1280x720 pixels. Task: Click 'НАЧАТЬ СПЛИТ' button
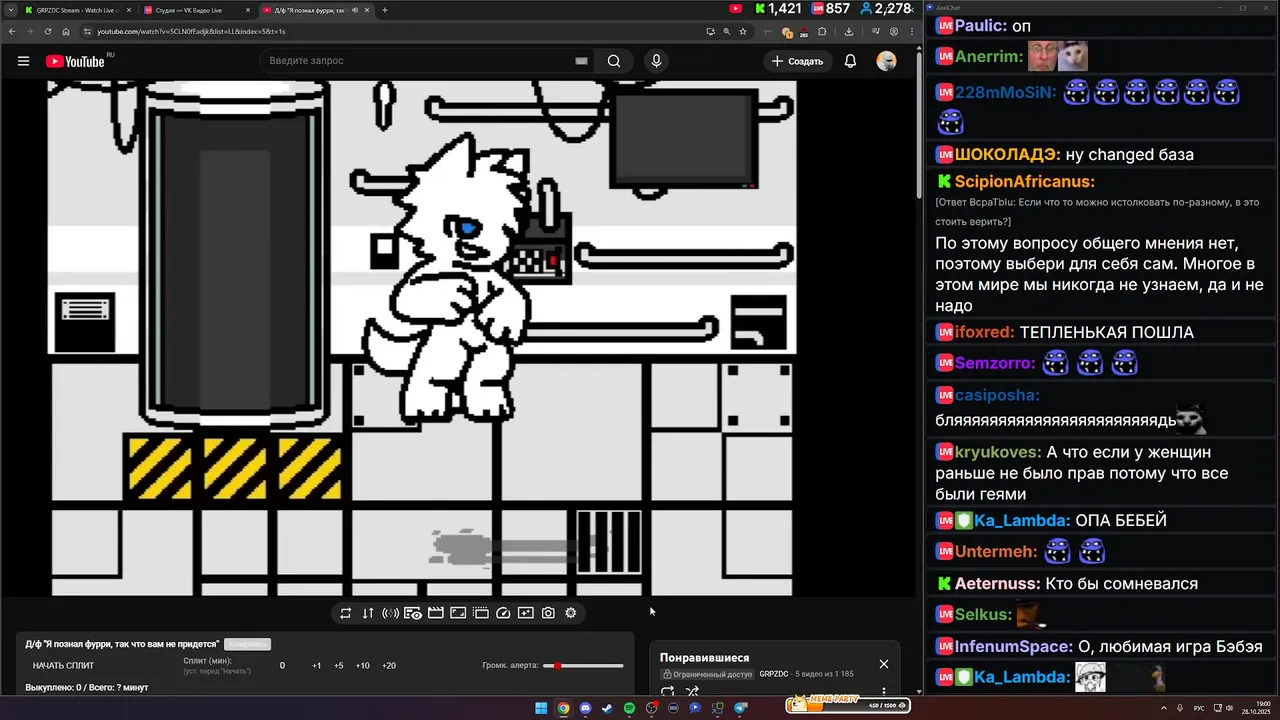tap(63, 666)
